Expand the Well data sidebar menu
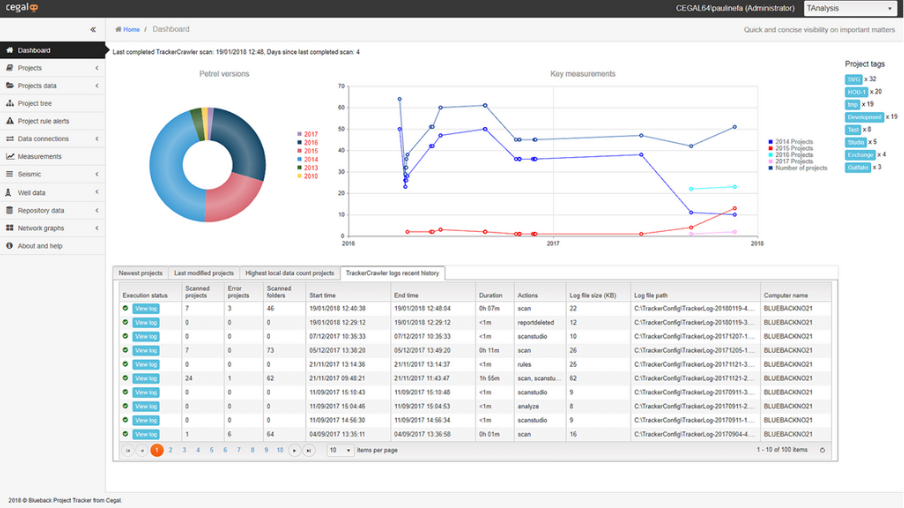This screenshot has width=904, height=508. pyautogui.click(x=97, y=192)
